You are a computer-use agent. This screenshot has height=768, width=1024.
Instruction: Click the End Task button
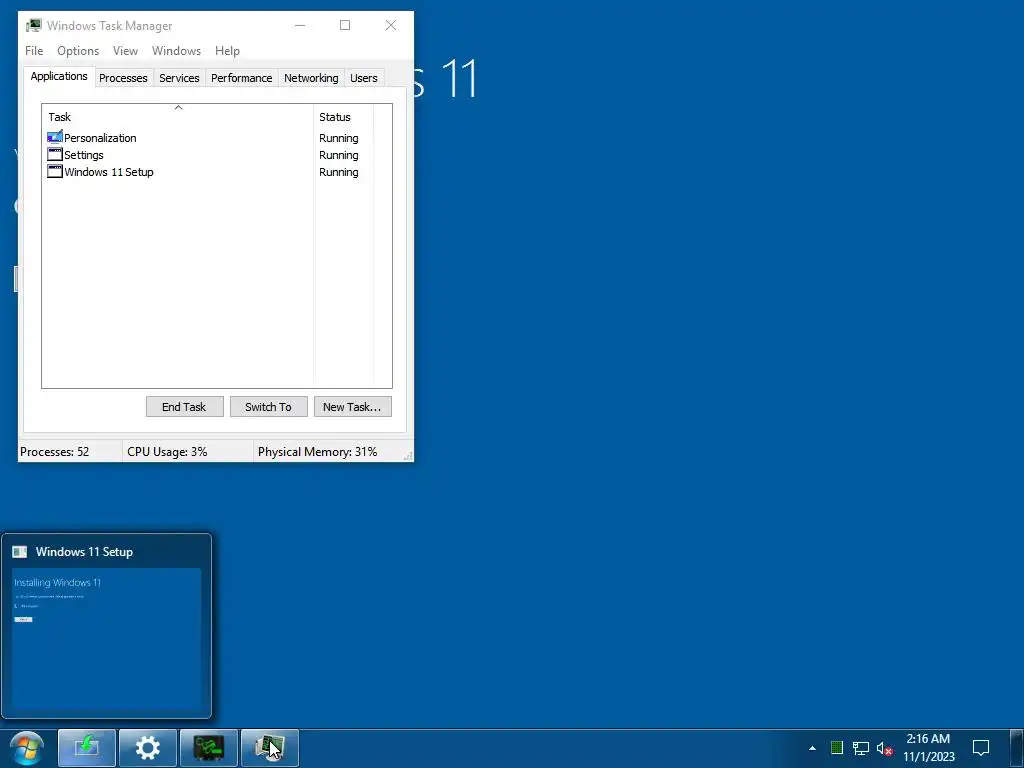(x=184, y=406)
